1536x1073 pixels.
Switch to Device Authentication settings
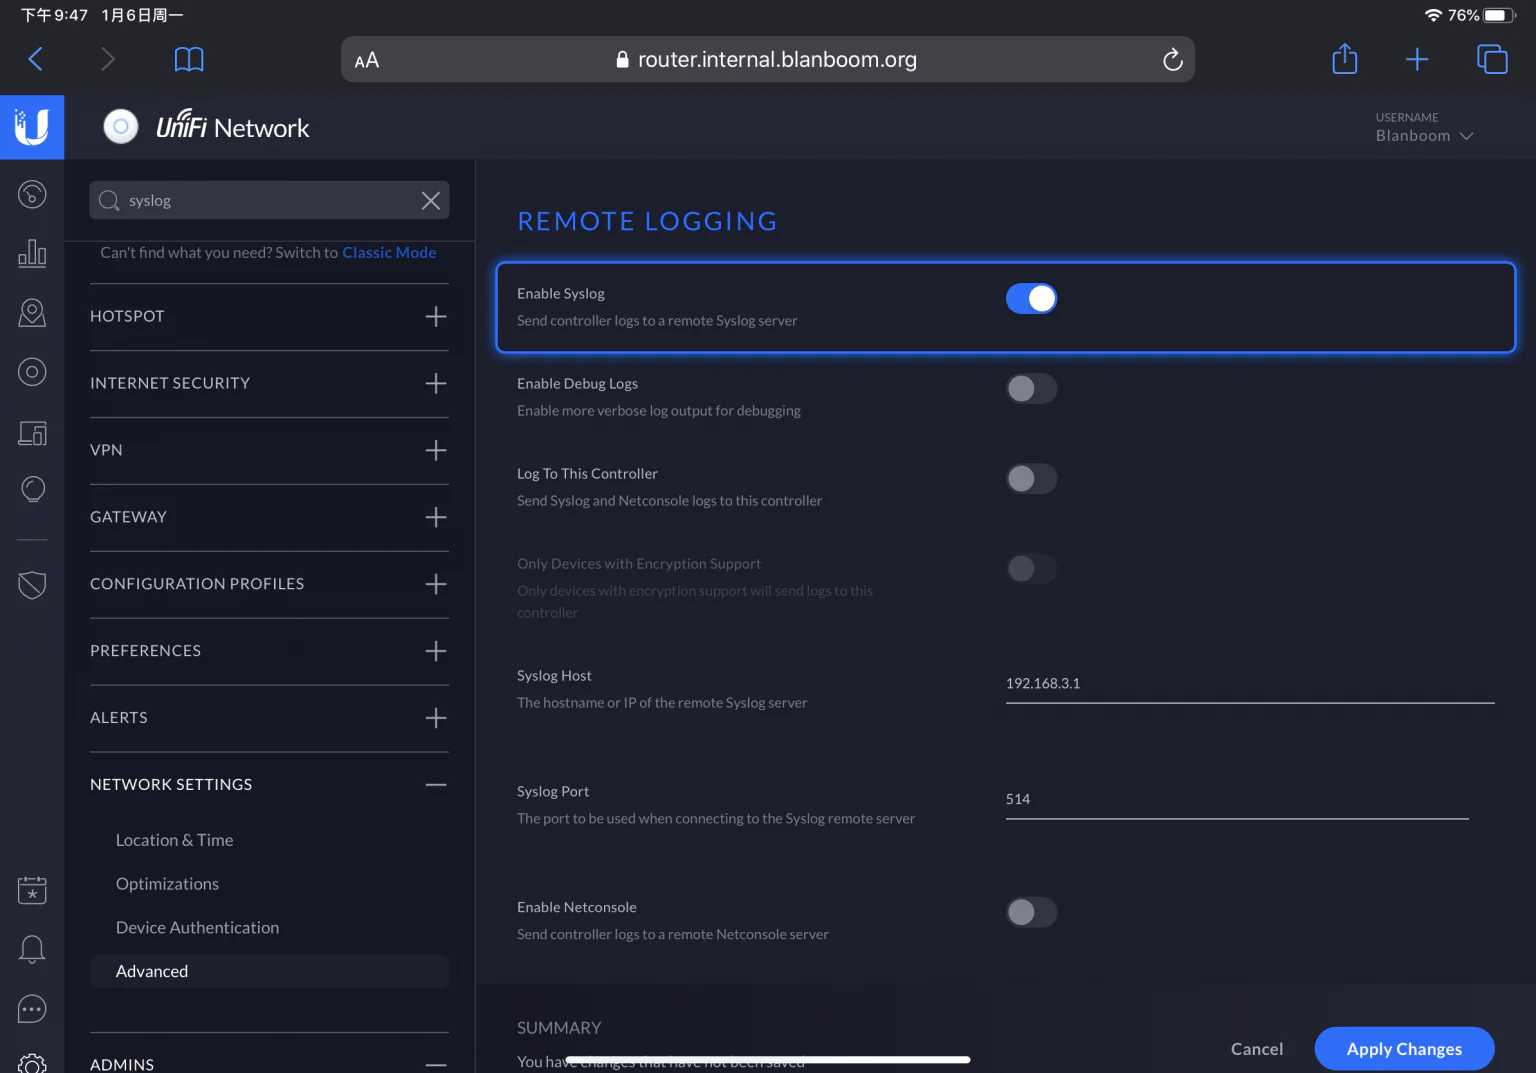197,927
